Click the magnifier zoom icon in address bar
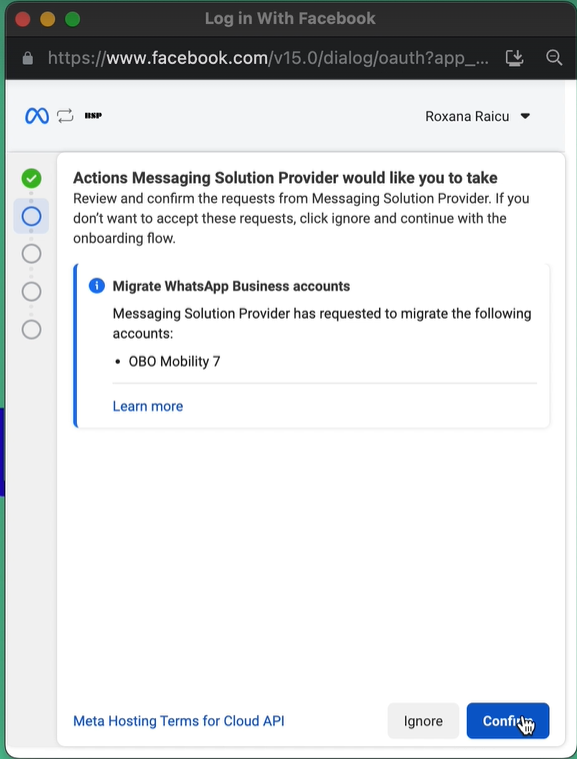 (554, 58)
